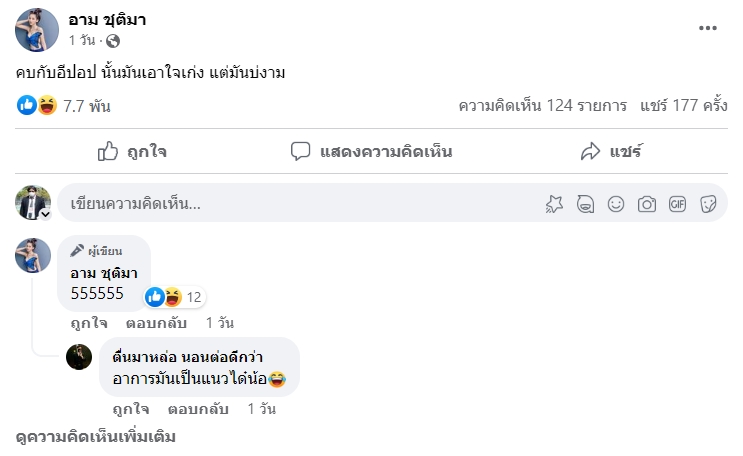The height and width of the screenshot is (456, 743).
Task: Open the comment identity switcher dropdown arrow
Action: 45,214
